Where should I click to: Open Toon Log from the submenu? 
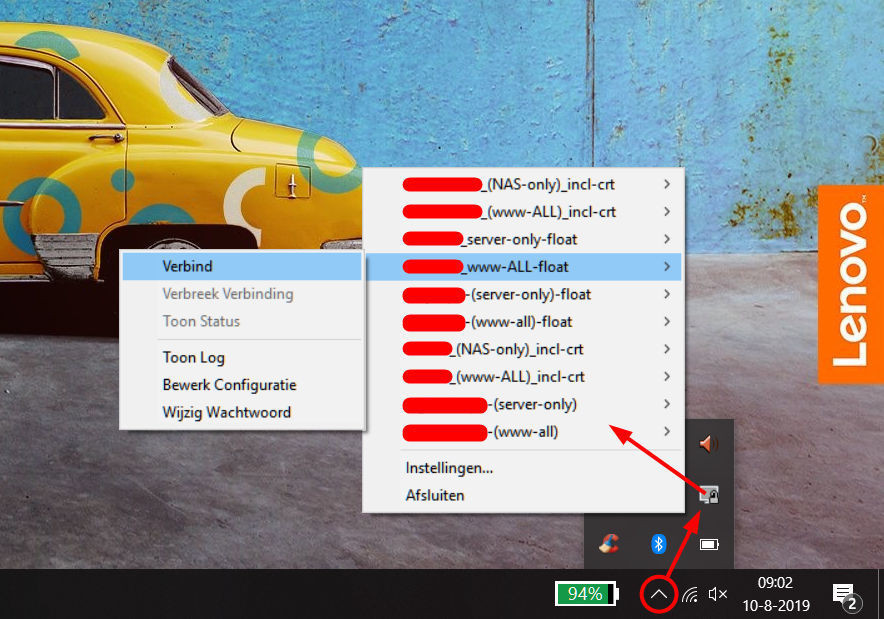click(242, 357)
